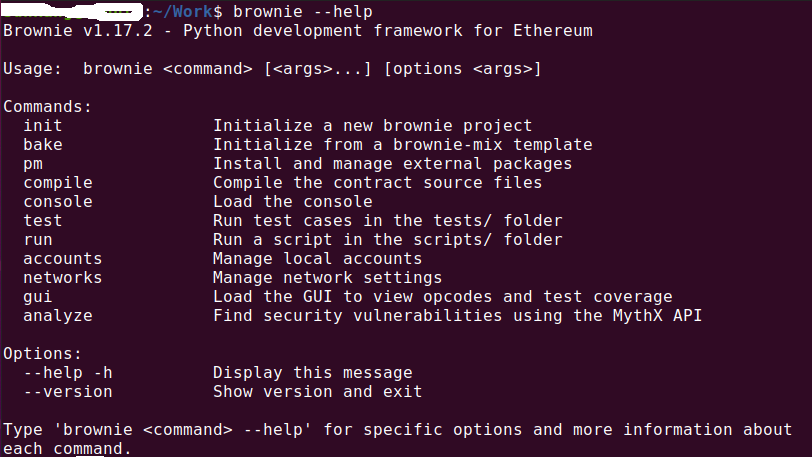The image size is (812, 457).
Task: Click the 'Options:' section heading
Action: [42, 354]
